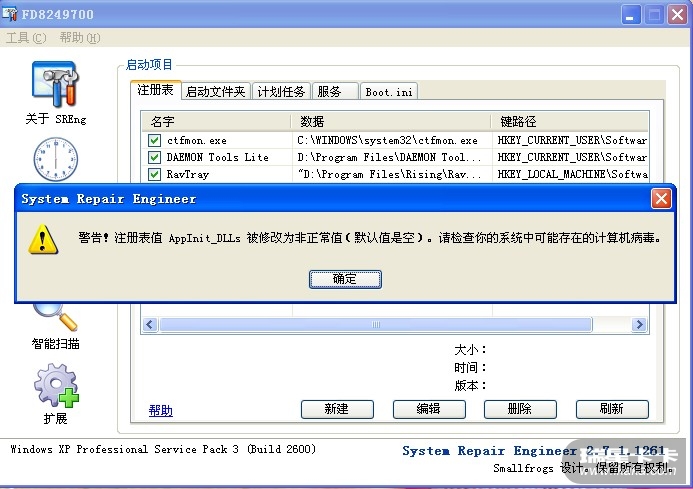Click the "D:\Program Files\Rising\Rav... data cell

tap(389, 174)
